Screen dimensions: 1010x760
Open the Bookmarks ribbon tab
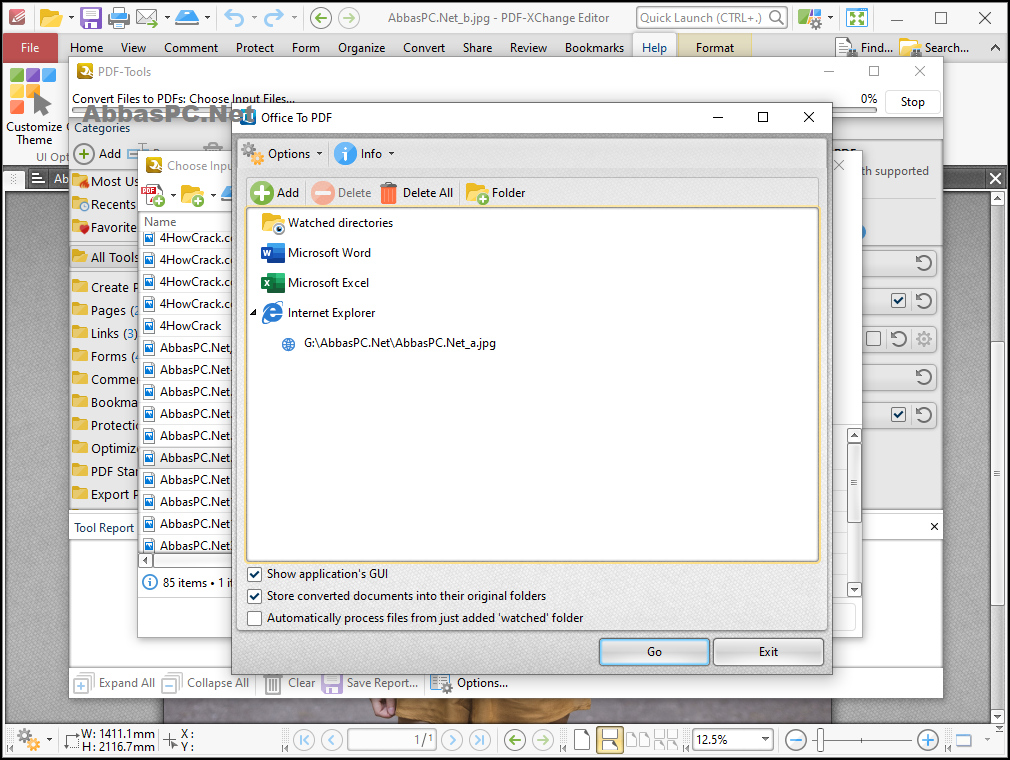click(594, 48)
